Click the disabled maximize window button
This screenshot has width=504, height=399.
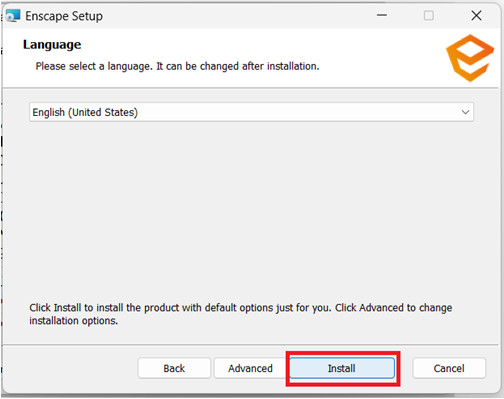click(x=429, y=15)
